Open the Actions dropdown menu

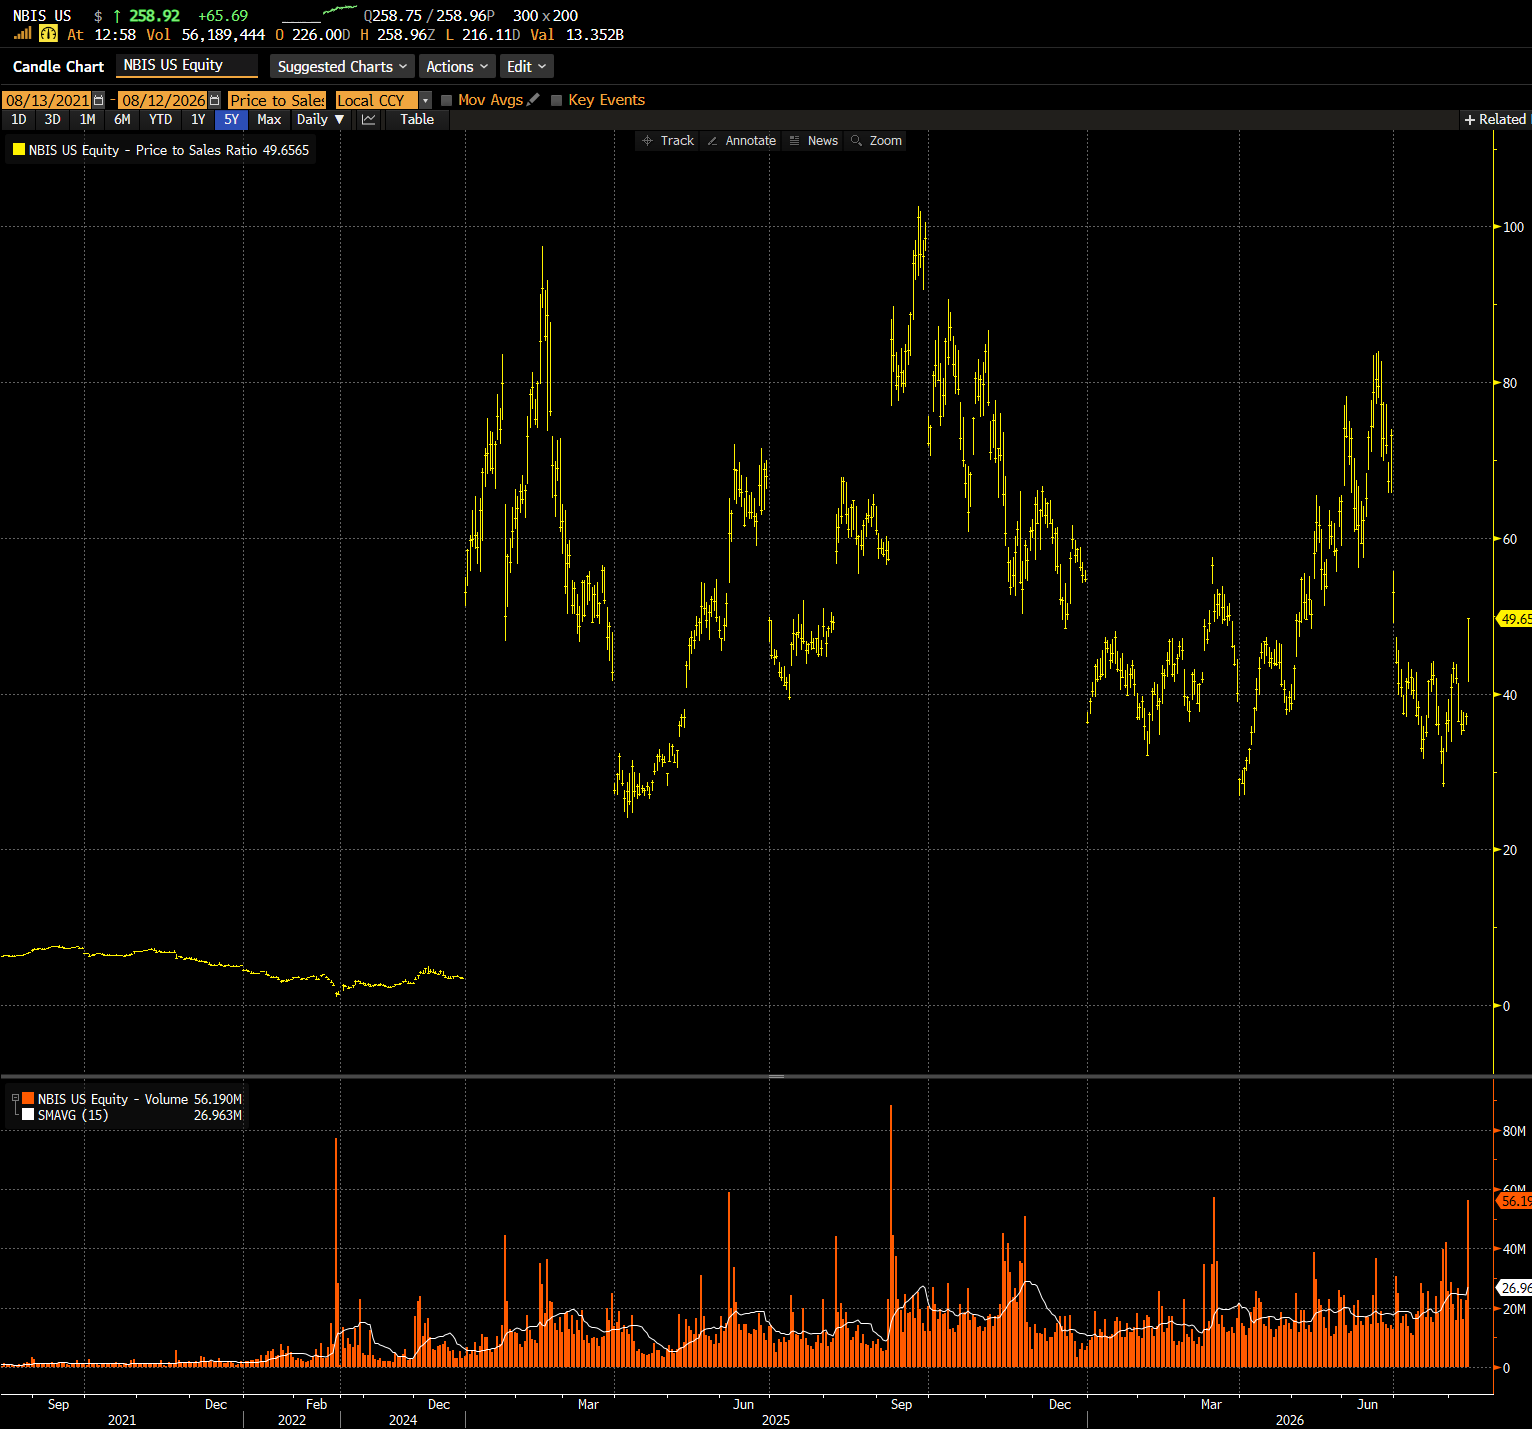[x=457, y=66]
